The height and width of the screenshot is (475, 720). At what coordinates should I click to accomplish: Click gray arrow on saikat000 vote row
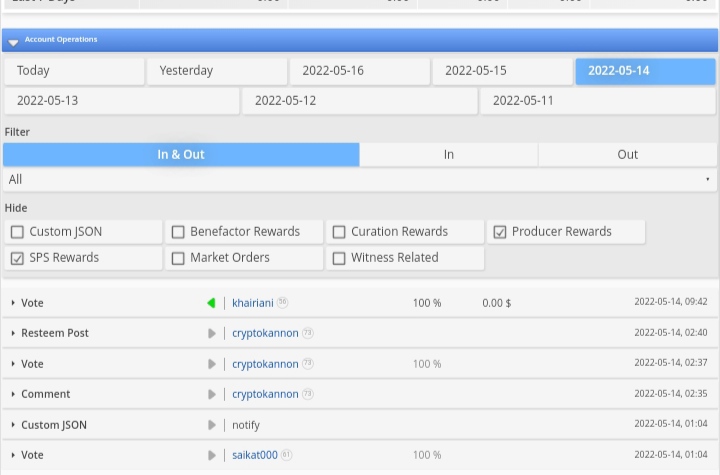212,456
